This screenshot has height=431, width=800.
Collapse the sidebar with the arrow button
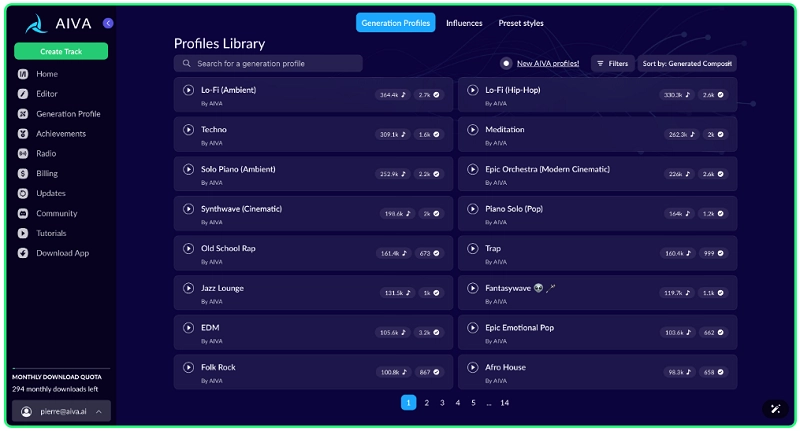[x=108, y=23]
